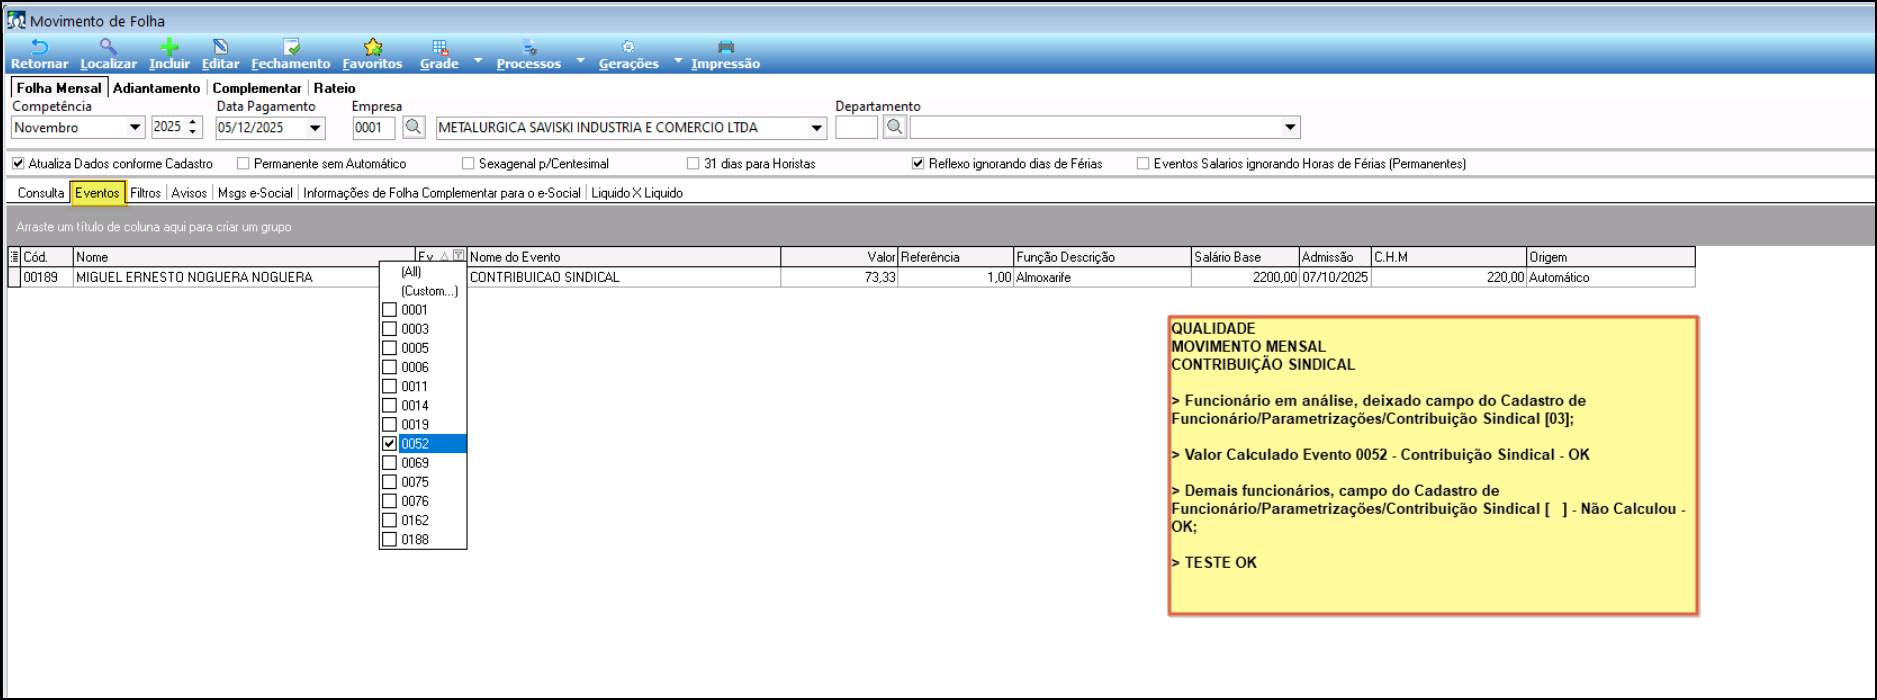Click the Favoritos star icon
Screen dimensions: 1877x700
(x=373, y=47)
